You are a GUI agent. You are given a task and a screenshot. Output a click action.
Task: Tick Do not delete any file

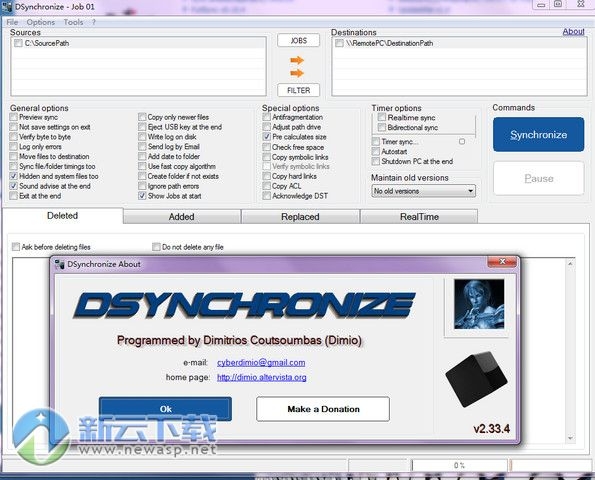(156, 247)
